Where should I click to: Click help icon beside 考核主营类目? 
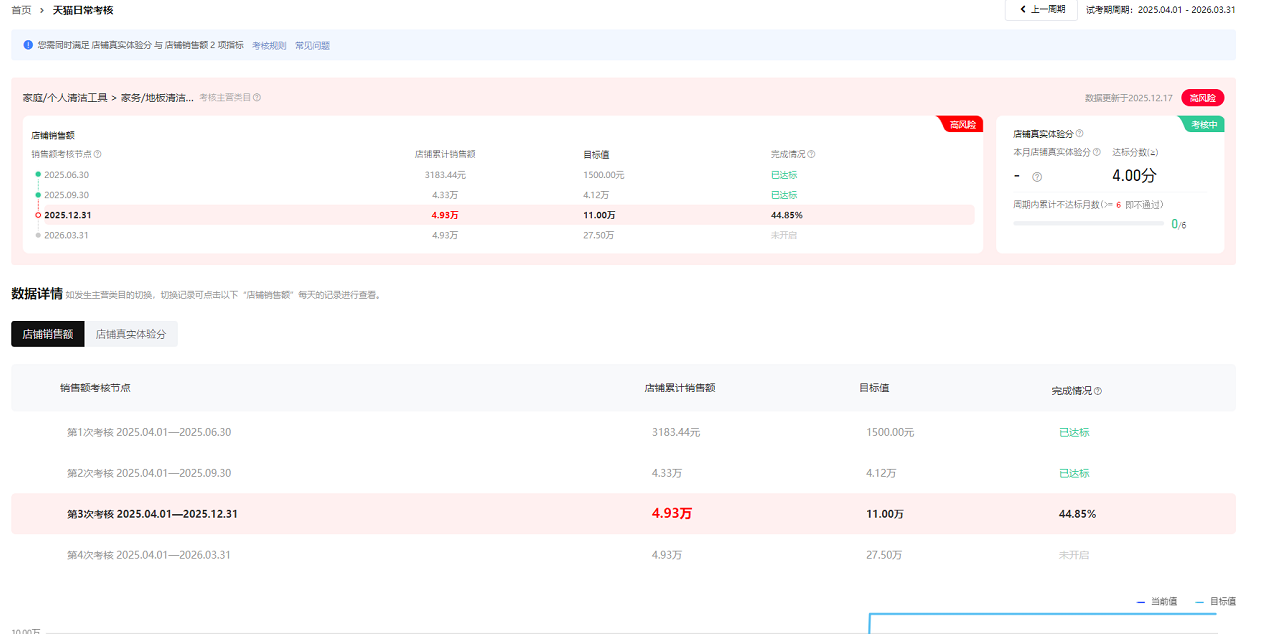click(257, 98)
